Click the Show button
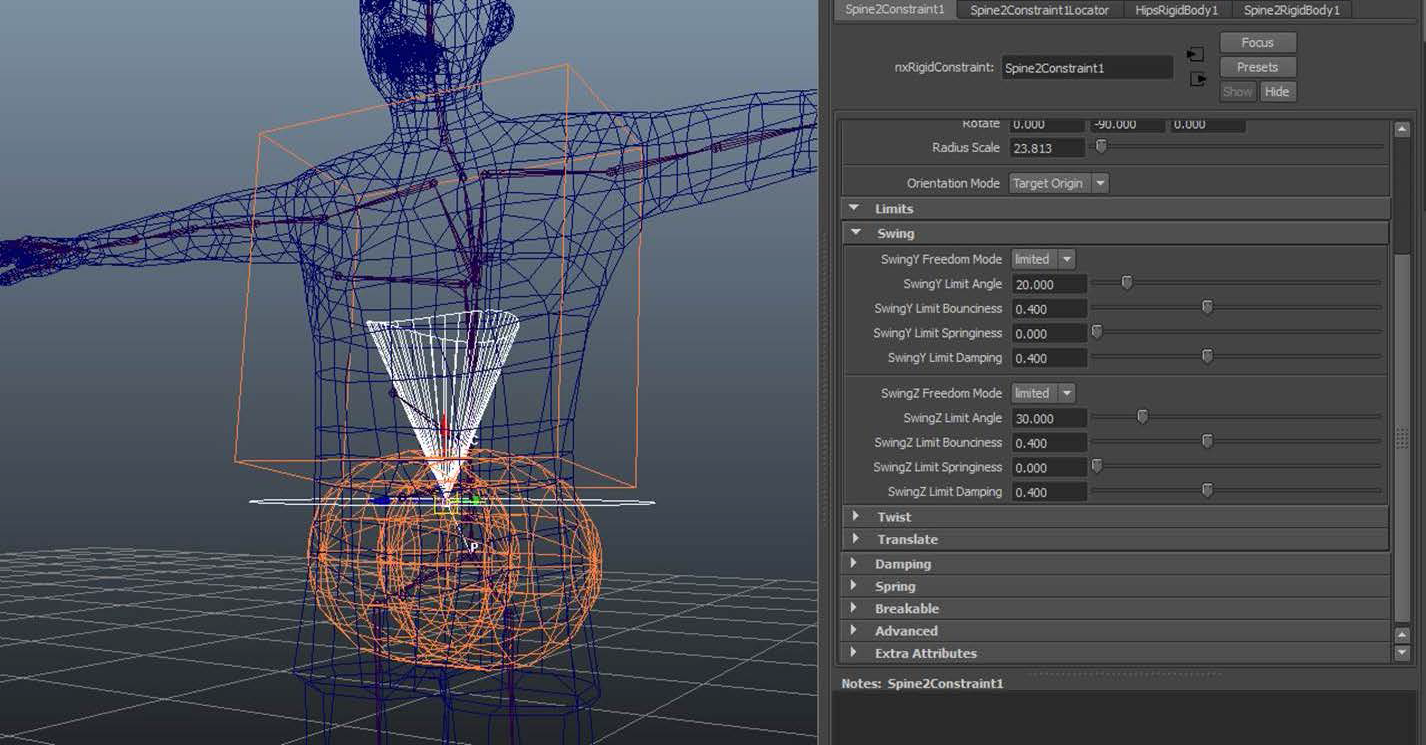Image resolution: width=1426 pixels, height=745 pixels. click(x=1237, y=91)
